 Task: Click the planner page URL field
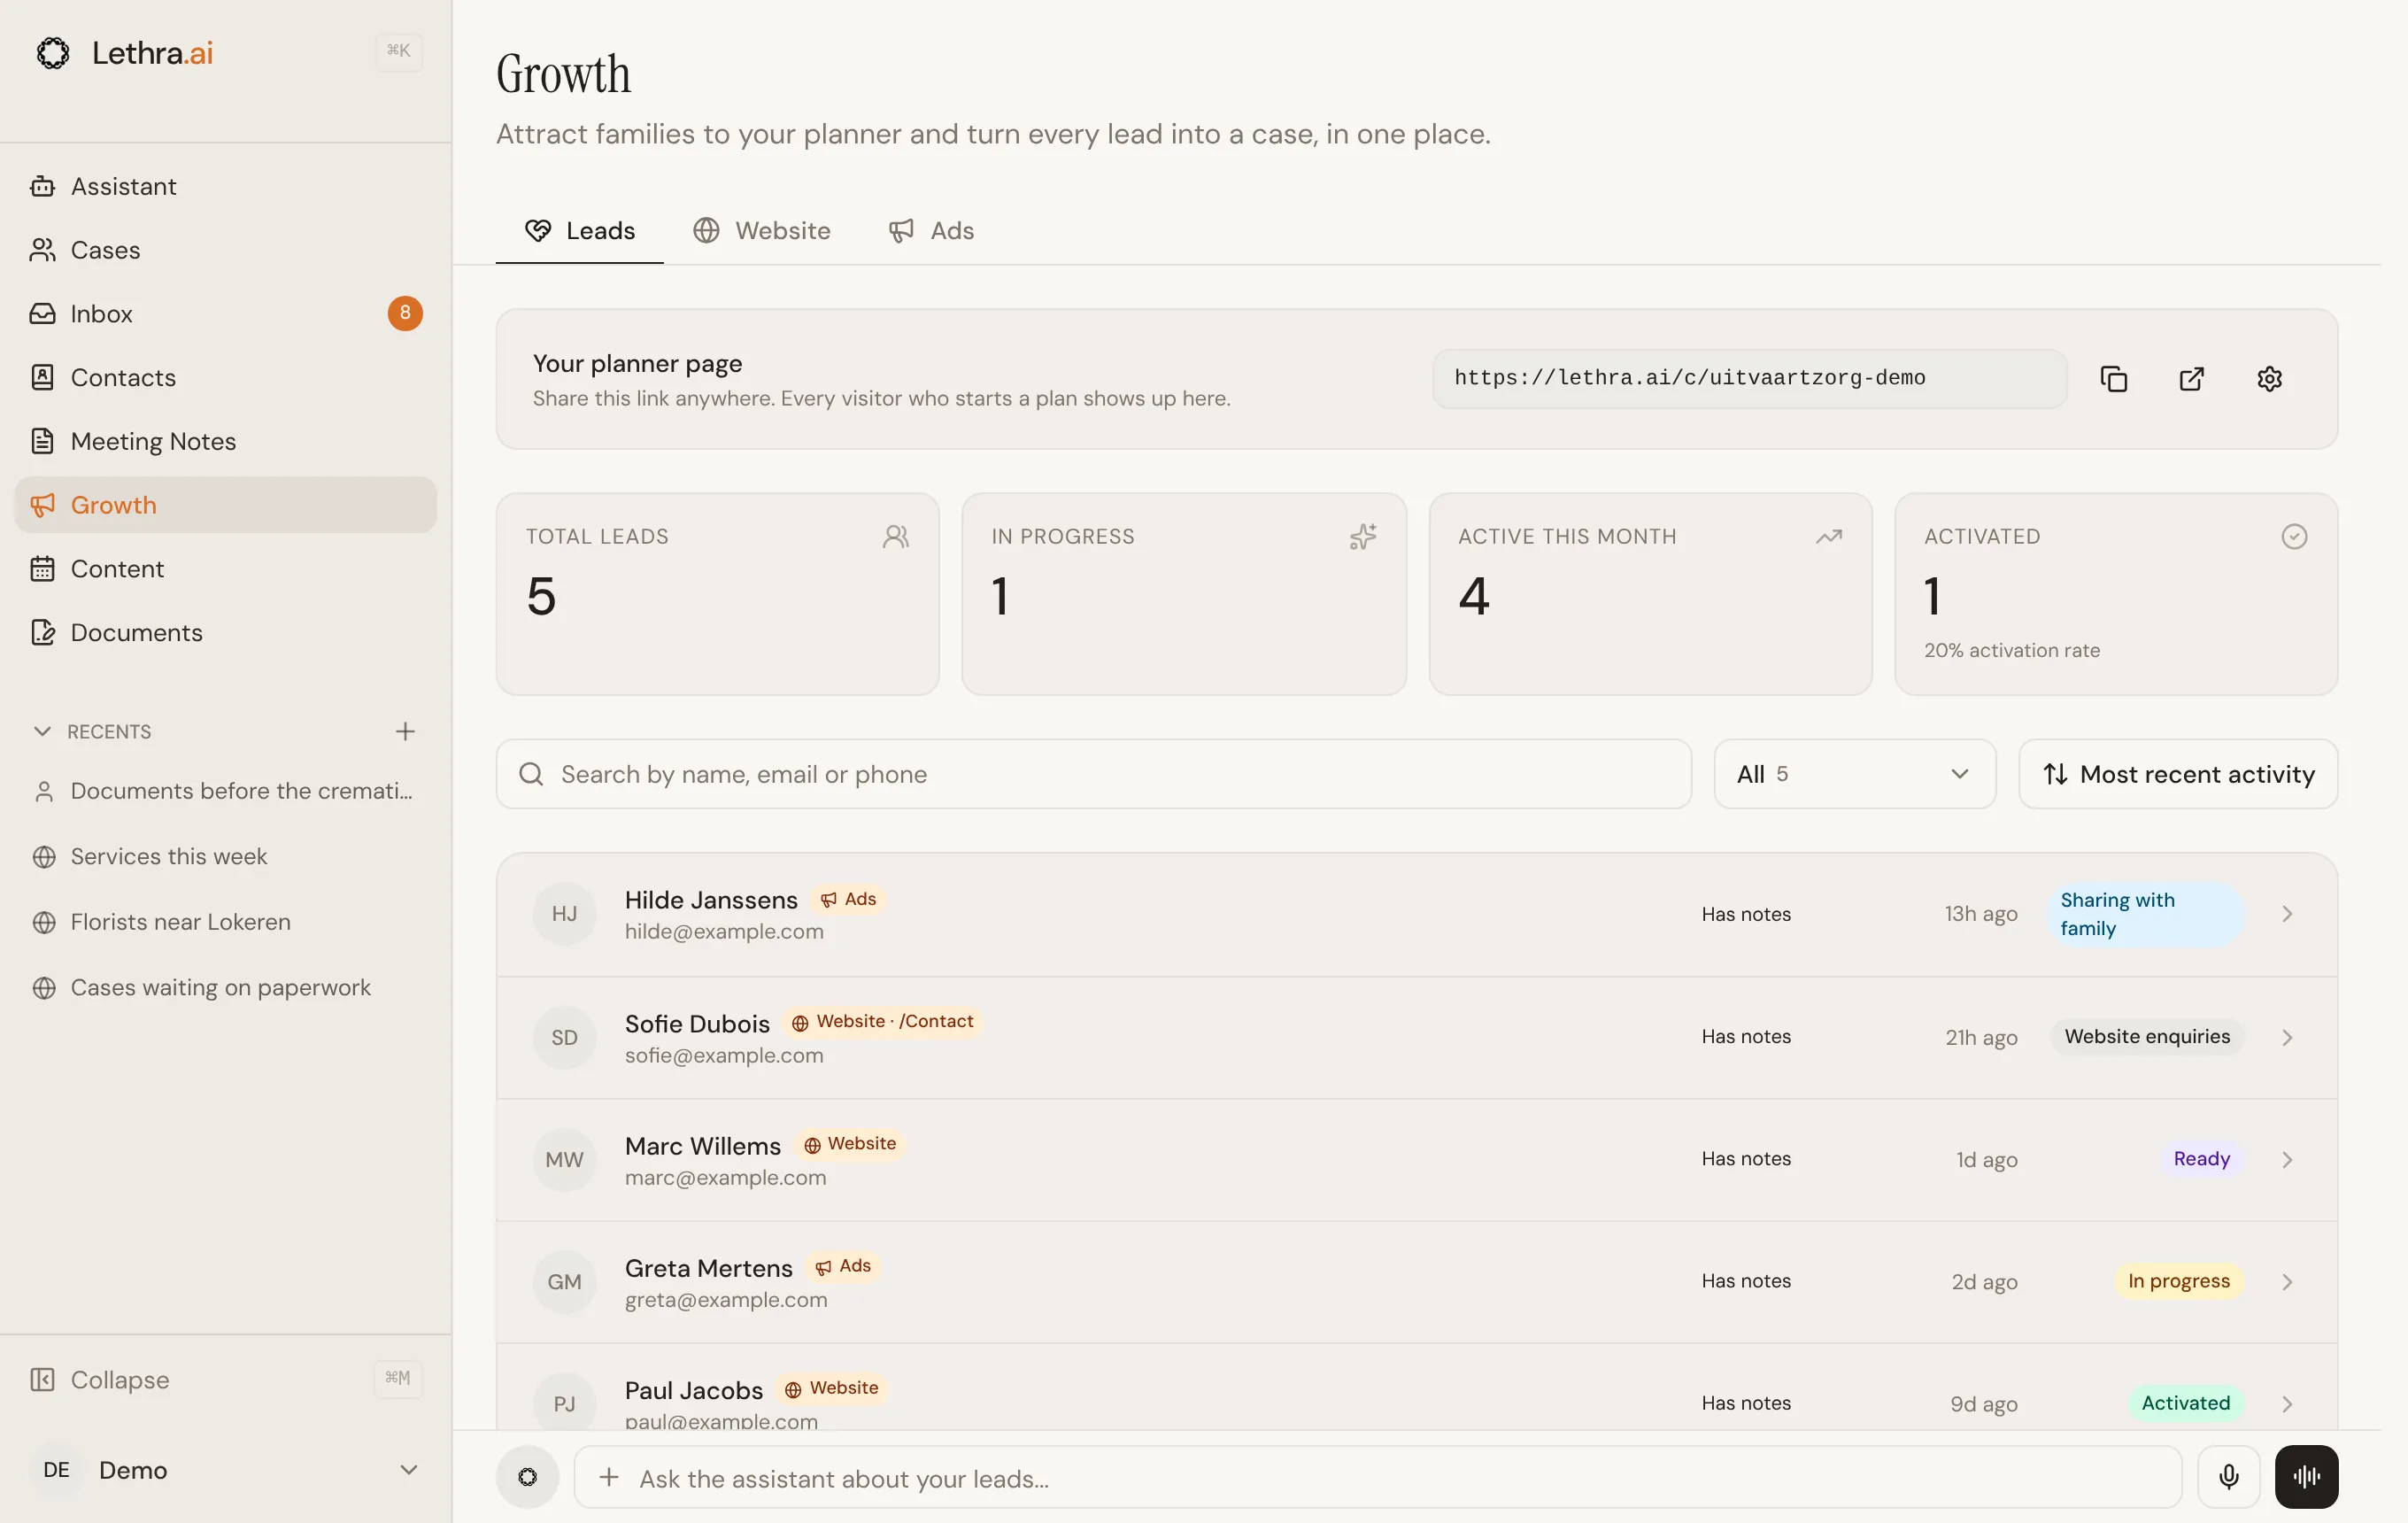coord(1749,378)
